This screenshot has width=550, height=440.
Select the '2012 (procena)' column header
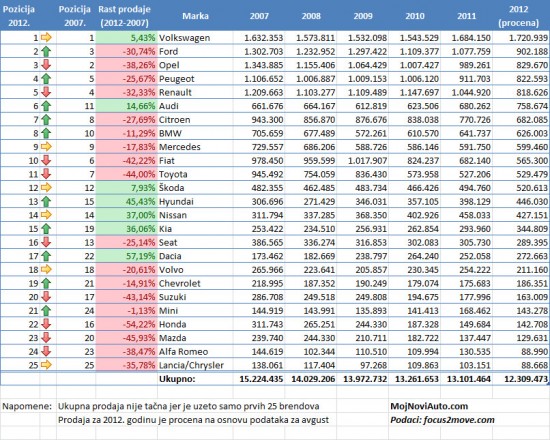pos(518,16)
